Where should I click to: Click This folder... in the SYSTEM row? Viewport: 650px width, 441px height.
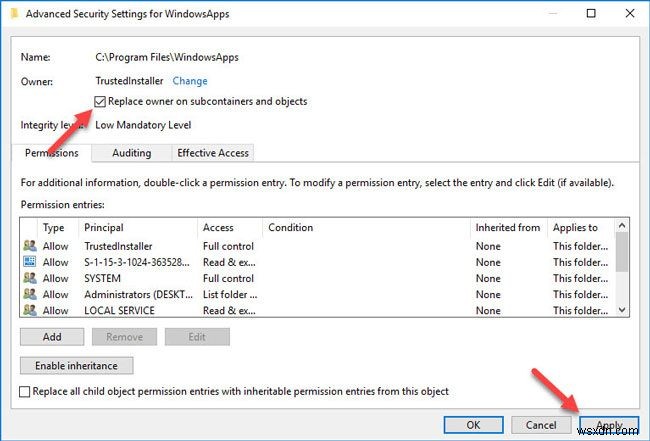[x=580, y=279]
